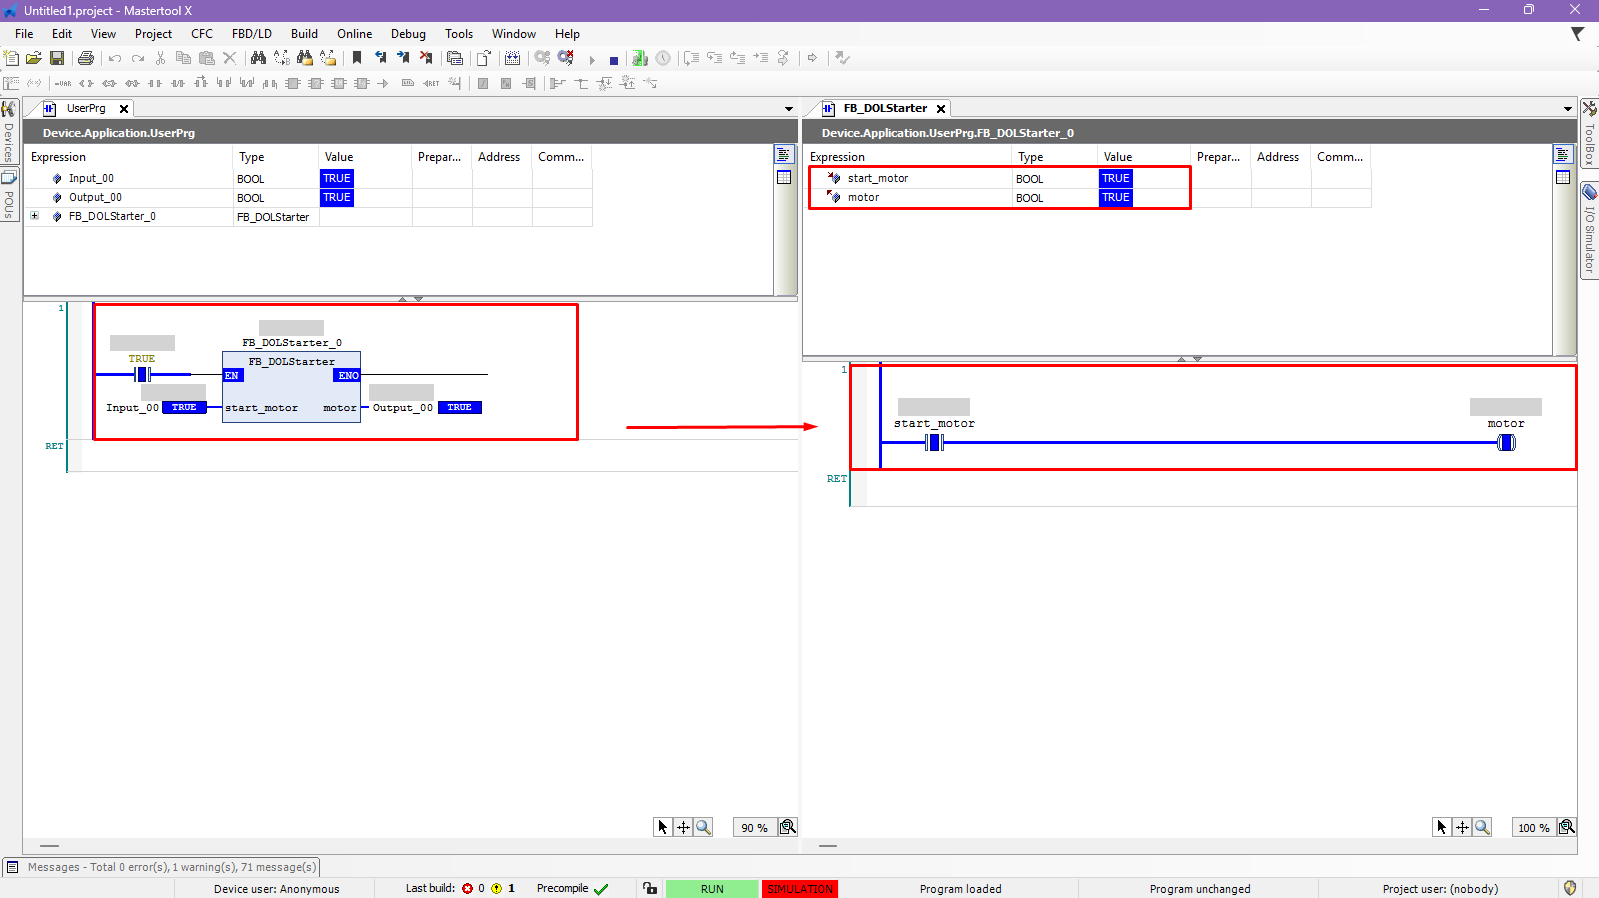Open the Messages panel at bottom
1599x898 pixels.
pyautogui.click(x=162, y=867)
